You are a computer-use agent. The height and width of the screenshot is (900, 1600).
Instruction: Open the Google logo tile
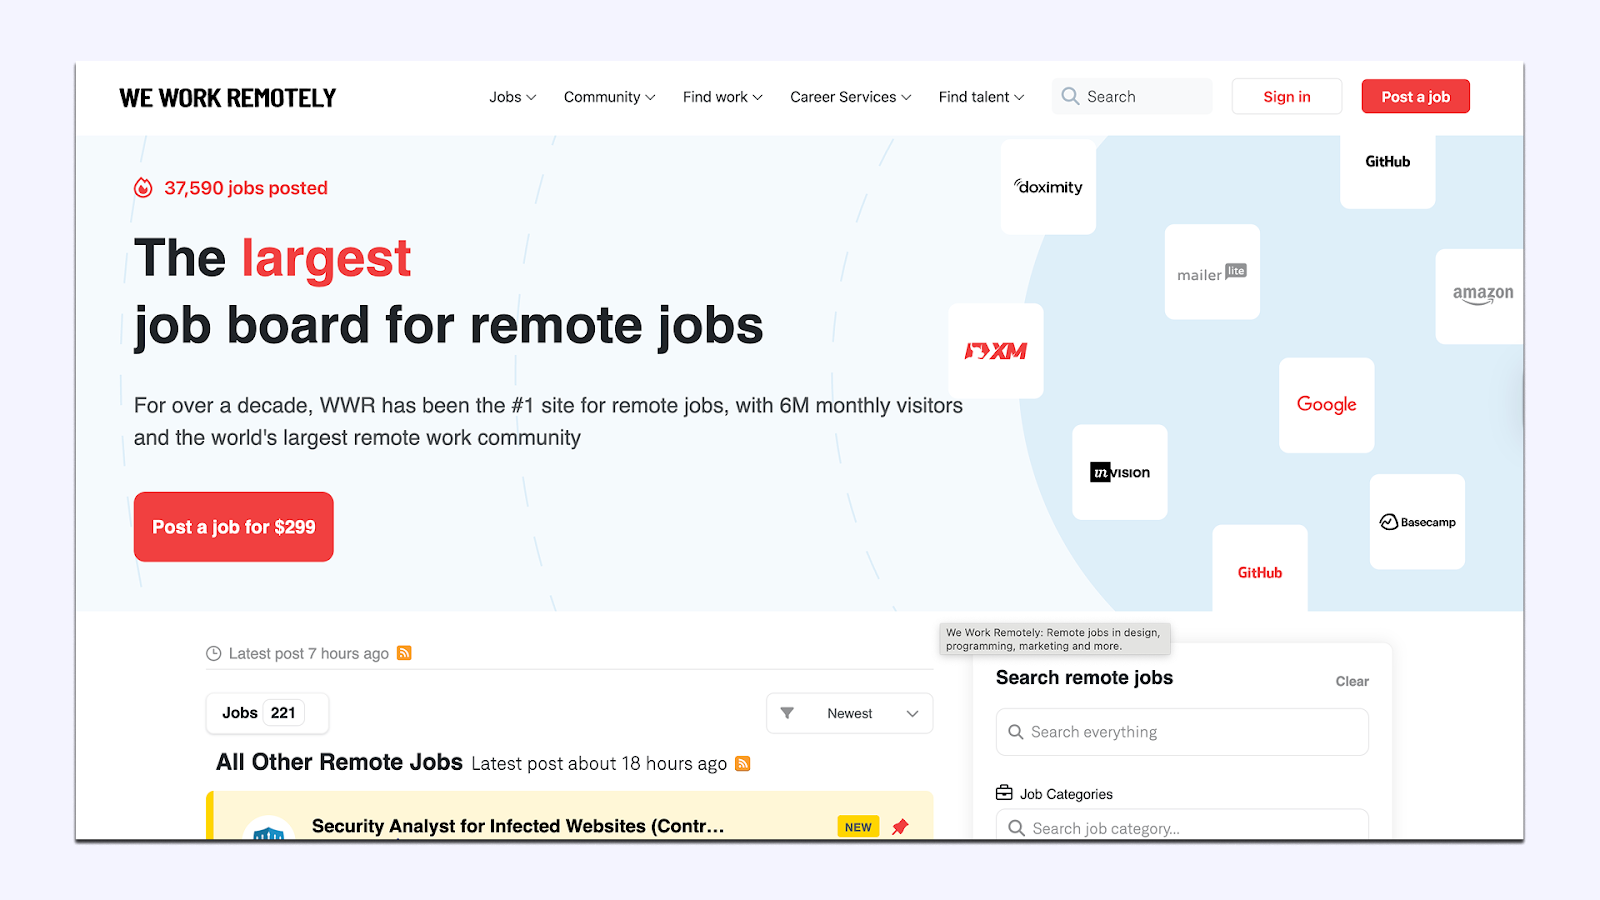tap(1327, 405)
